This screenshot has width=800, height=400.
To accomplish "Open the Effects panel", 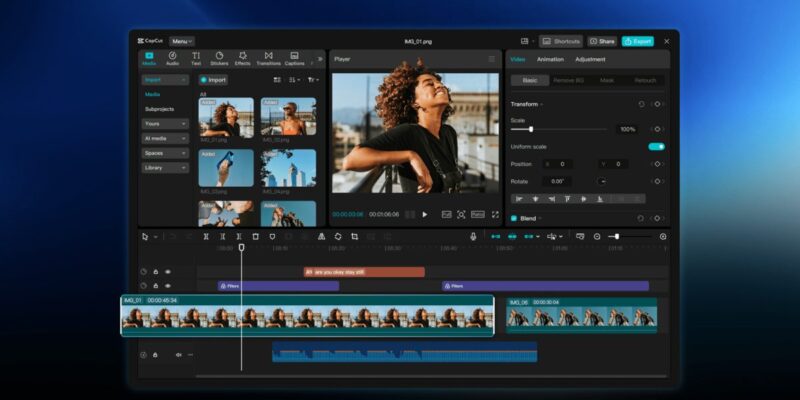I will pos(242,59).
